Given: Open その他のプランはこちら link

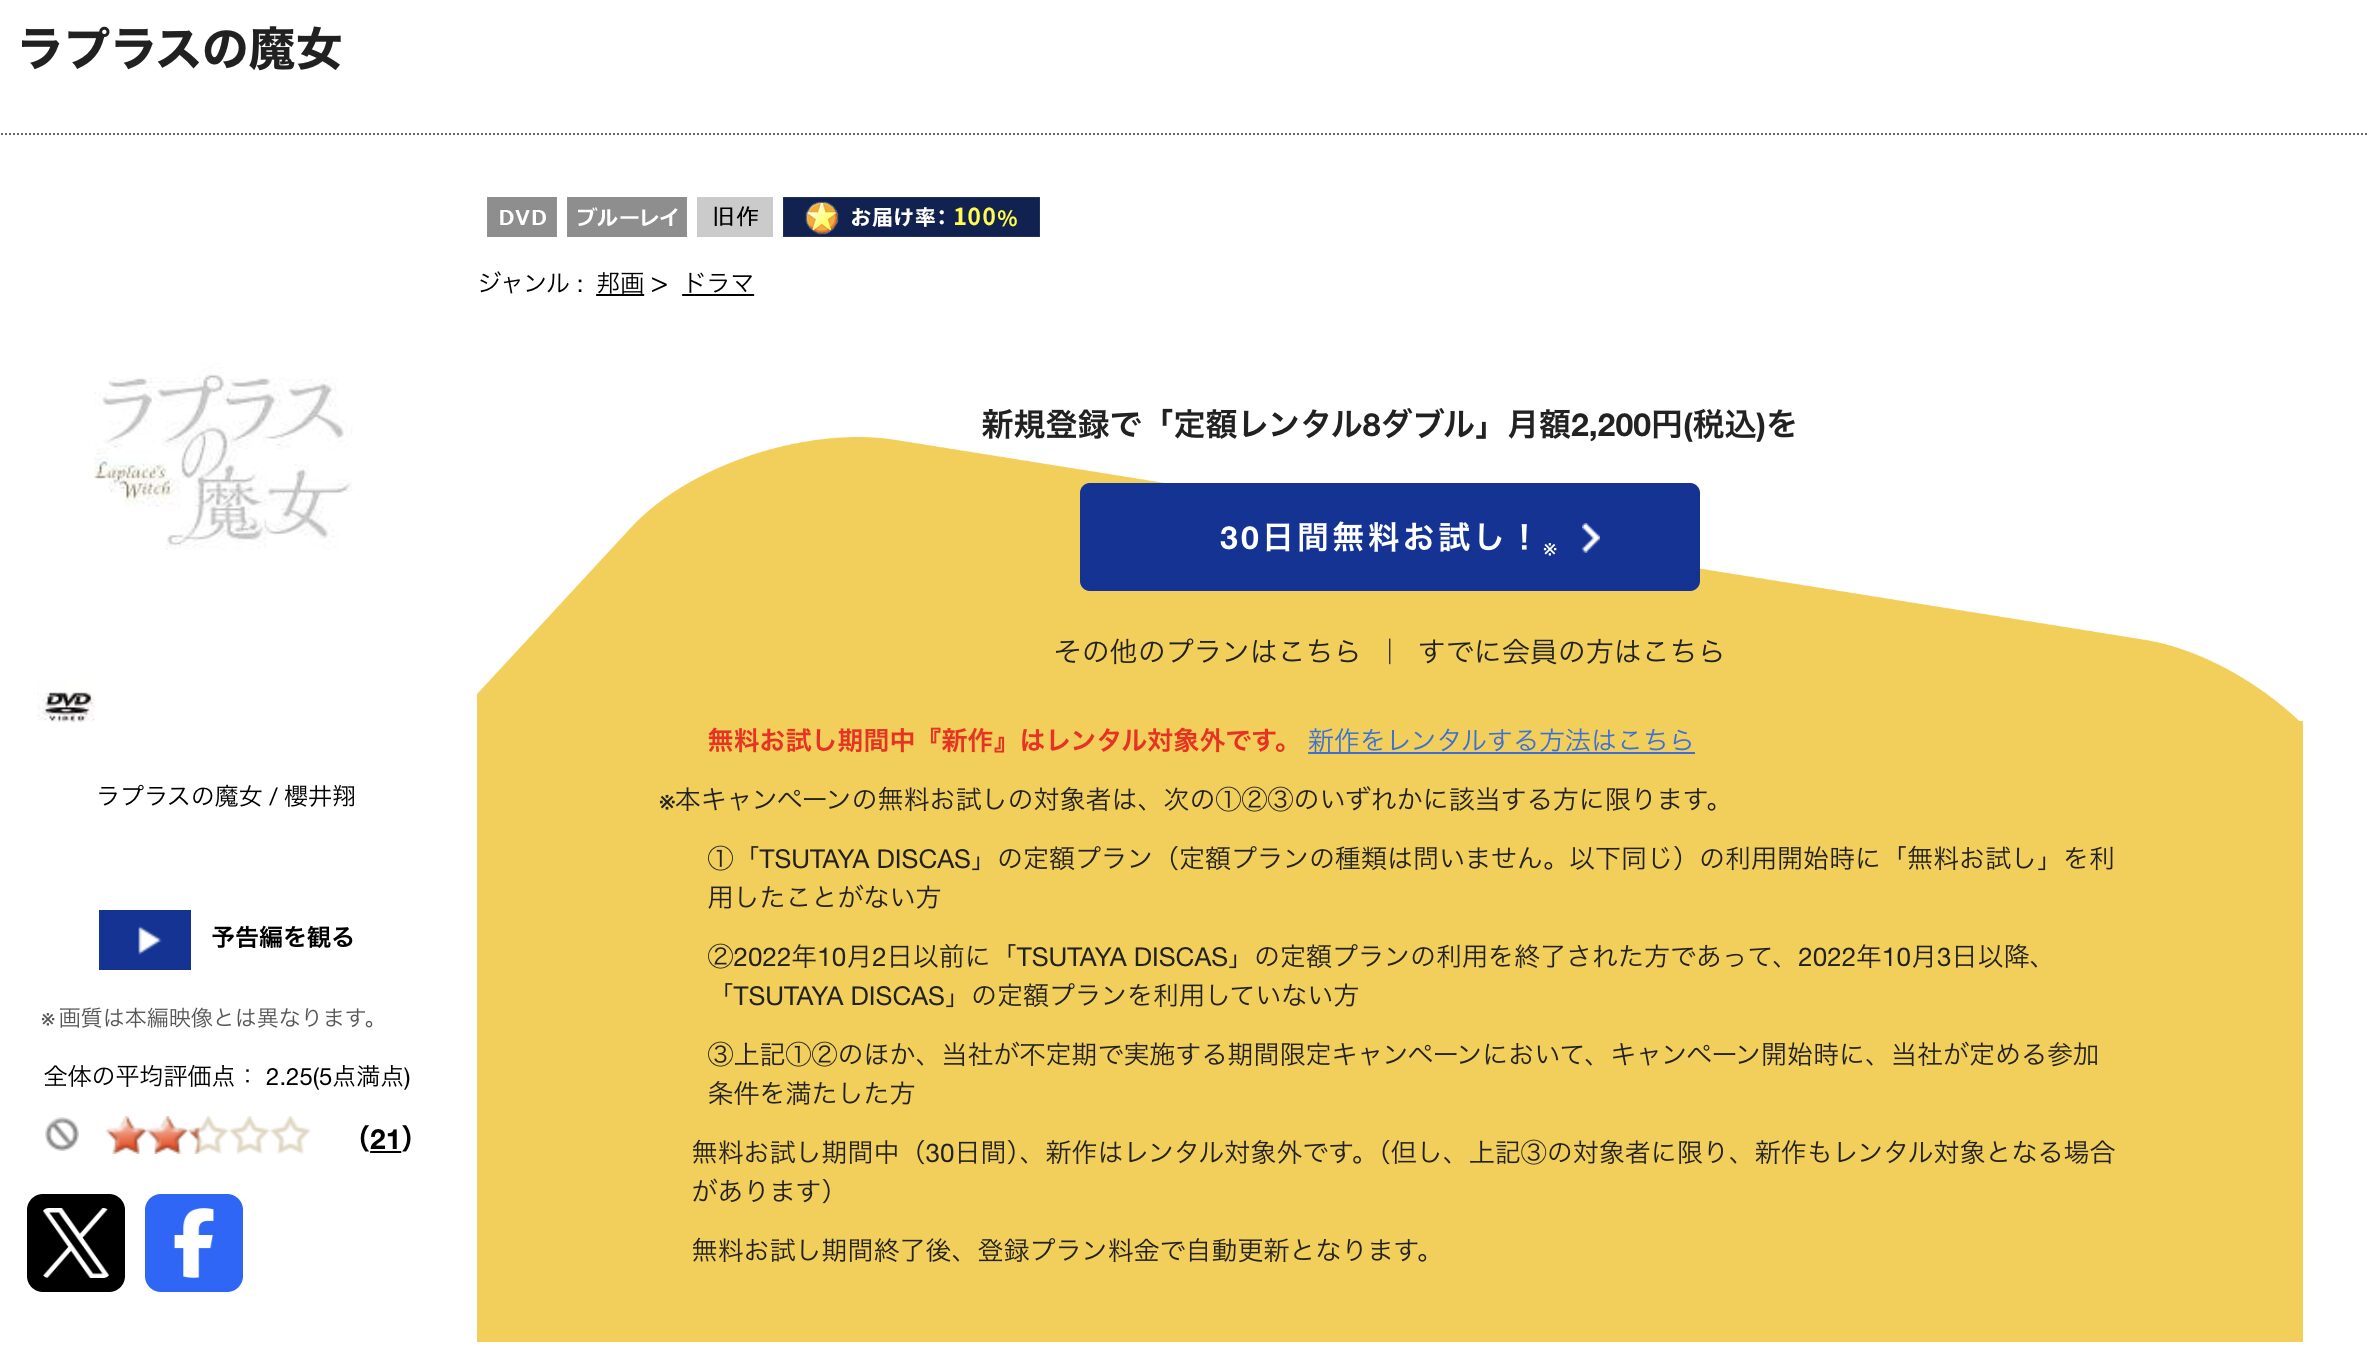Looking at the screenshot, I should 1207,651.
